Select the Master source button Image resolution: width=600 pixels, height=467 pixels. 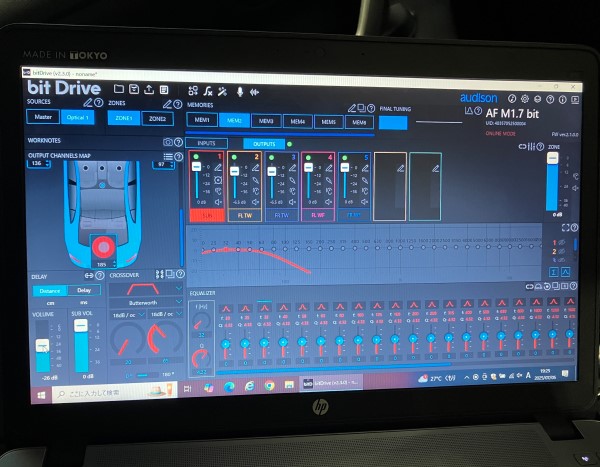click(43, 117)
